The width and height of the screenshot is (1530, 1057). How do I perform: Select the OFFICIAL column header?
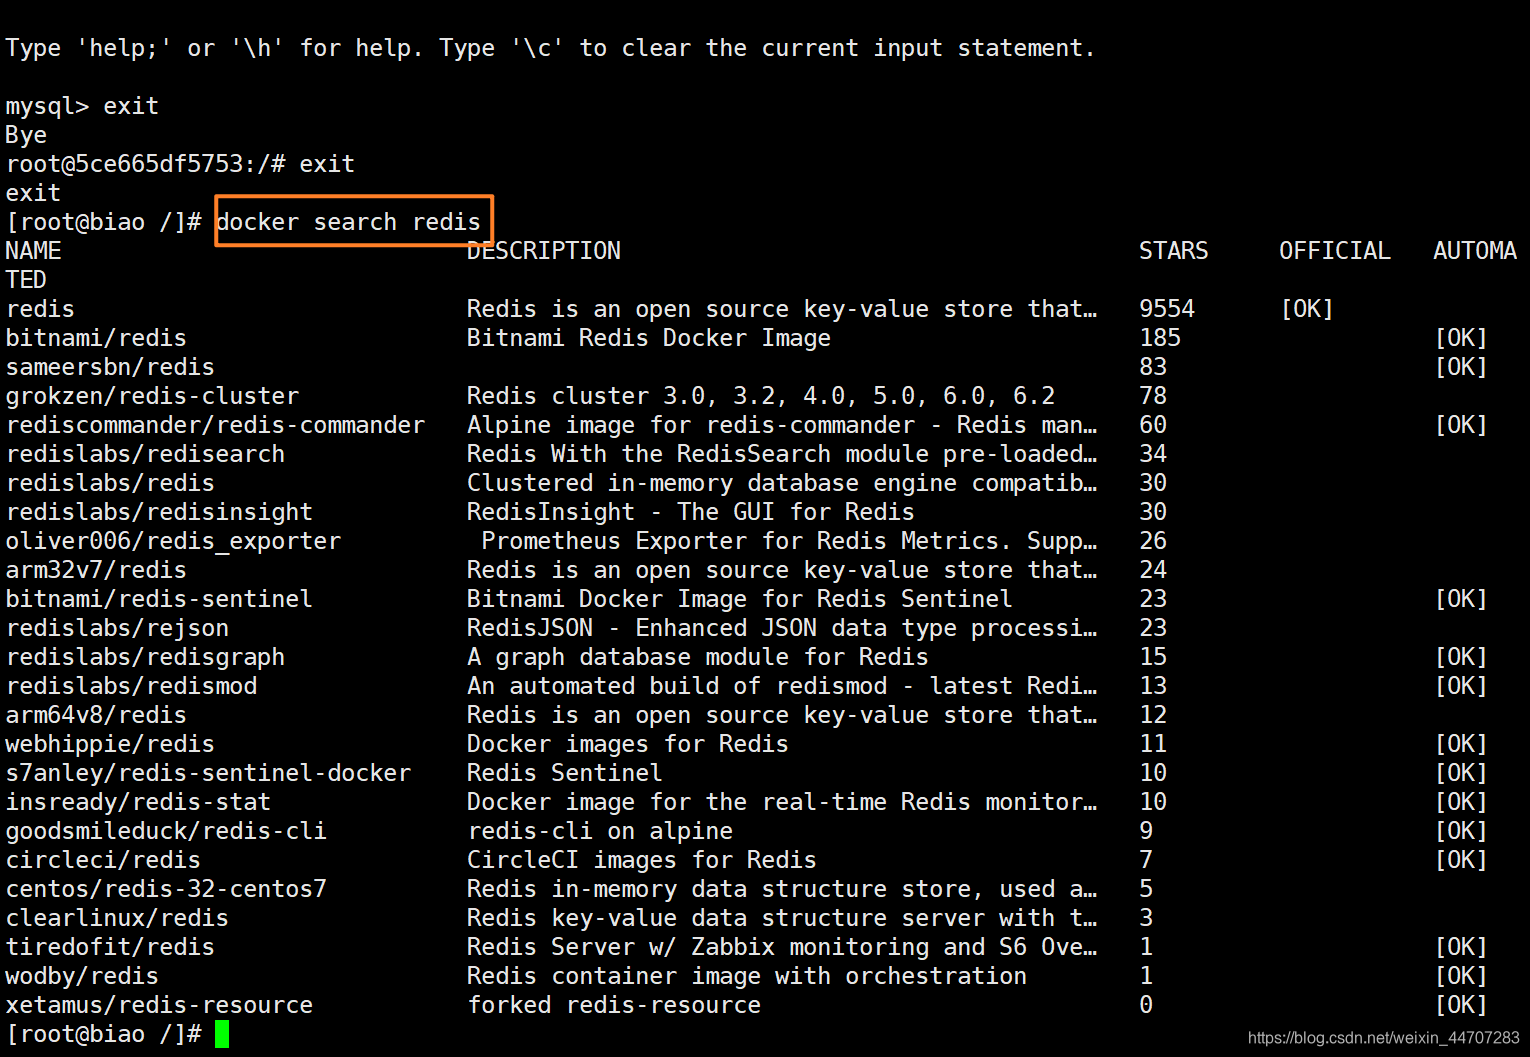pos(1335,251)
